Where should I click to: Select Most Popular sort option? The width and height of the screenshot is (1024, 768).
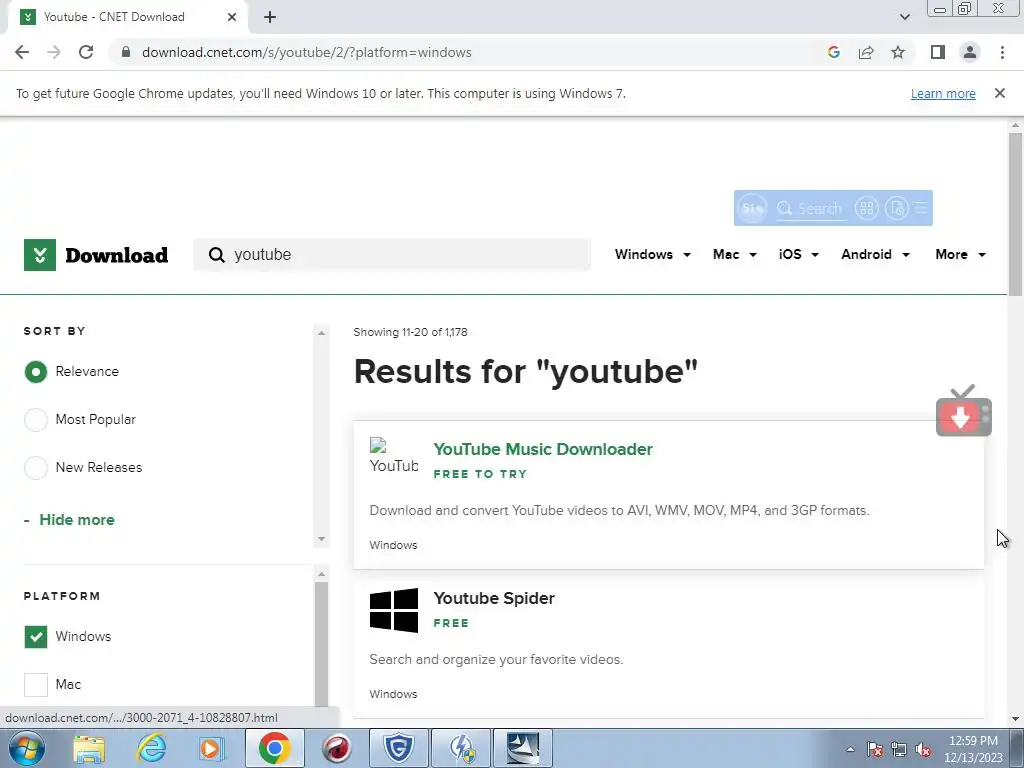tap(36, 419)
